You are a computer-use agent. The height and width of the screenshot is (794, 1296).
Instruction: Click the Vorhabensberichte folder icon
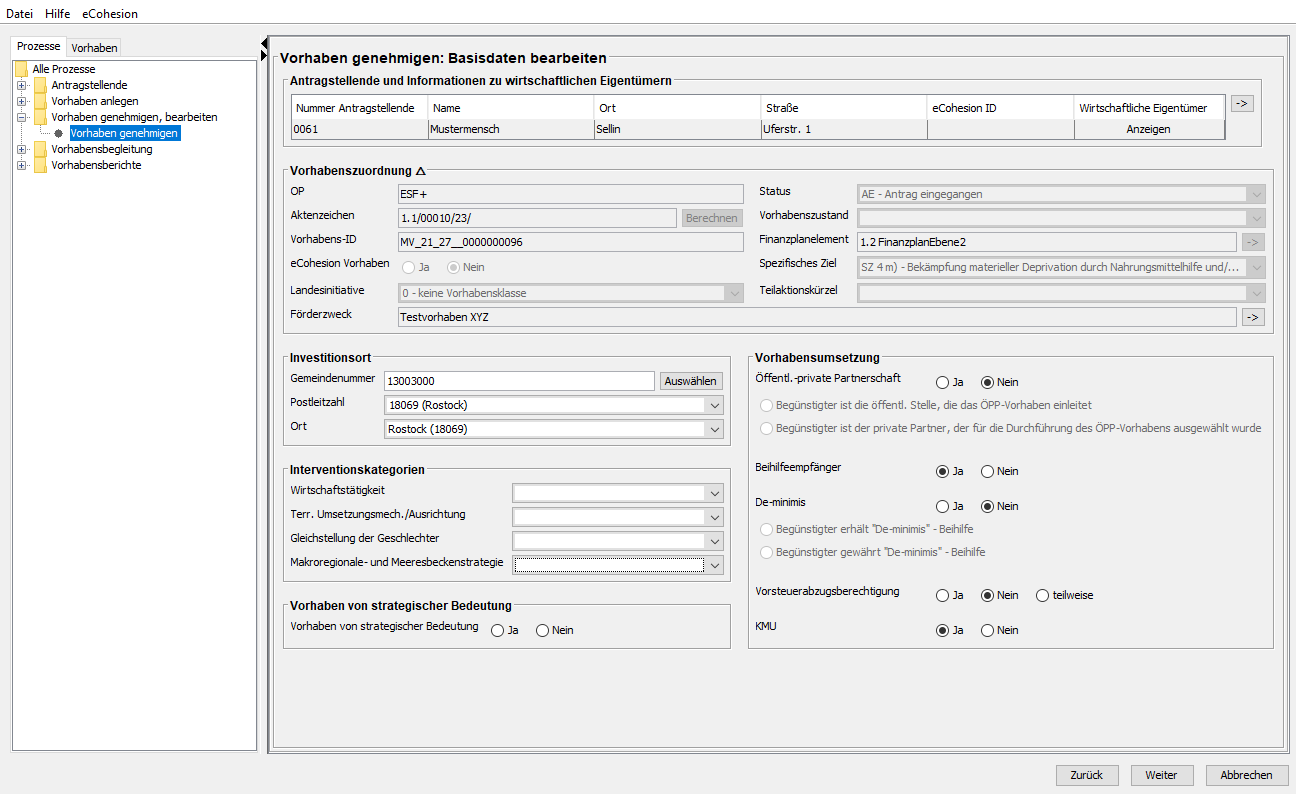pos(40,165)
